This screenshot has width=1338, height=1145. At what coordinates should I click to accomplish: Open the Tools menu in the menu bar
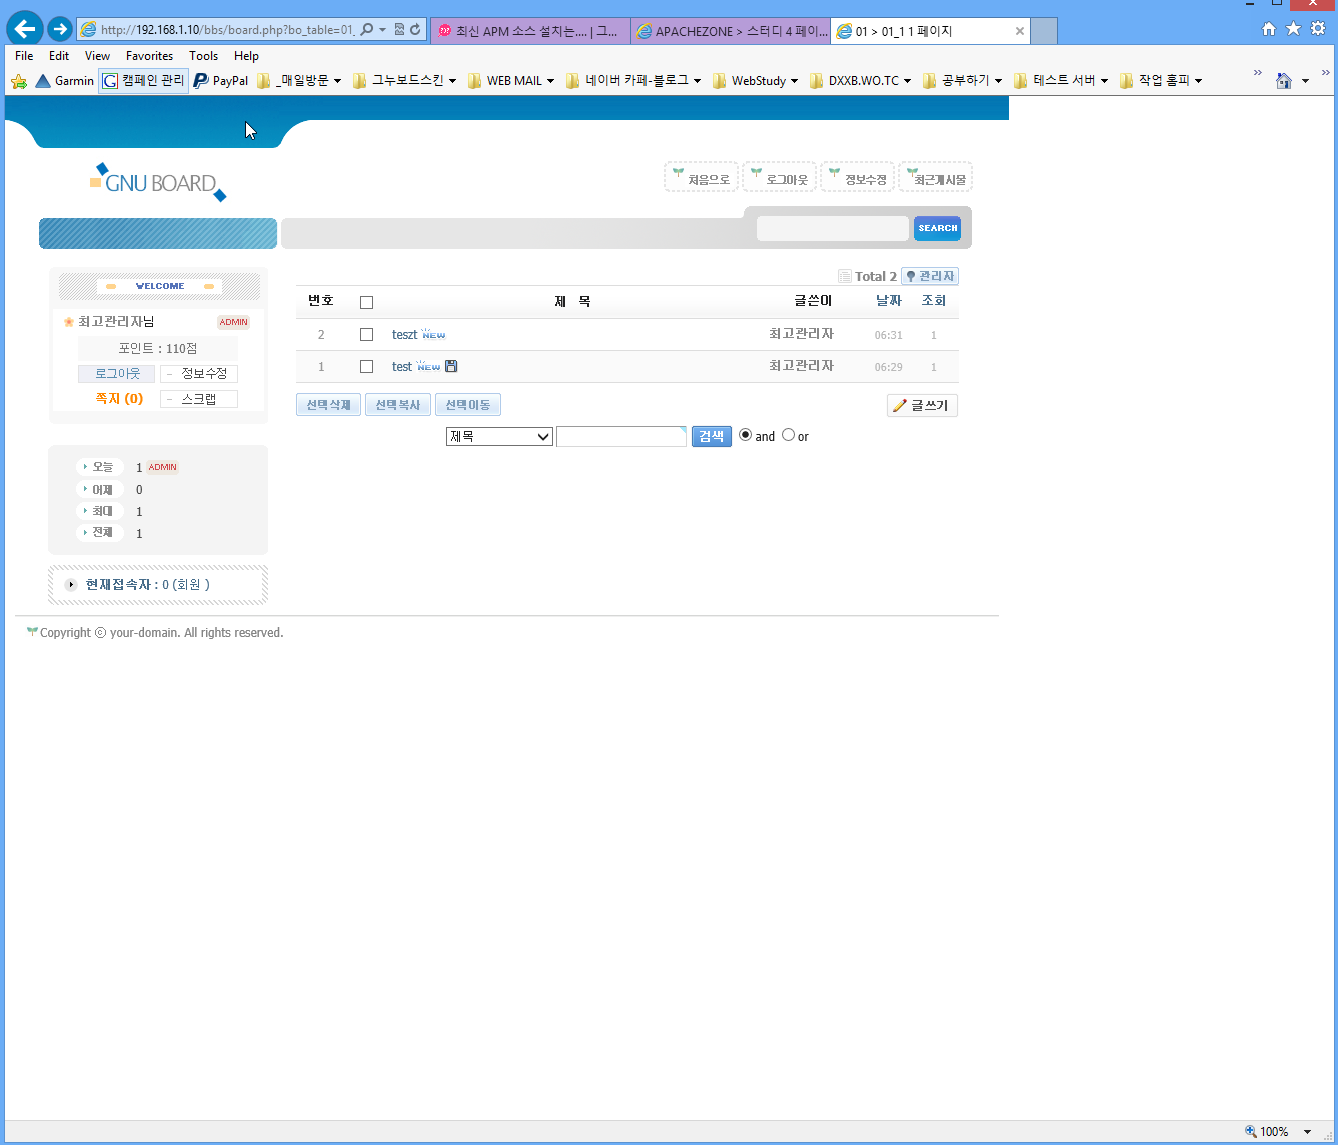203,56
